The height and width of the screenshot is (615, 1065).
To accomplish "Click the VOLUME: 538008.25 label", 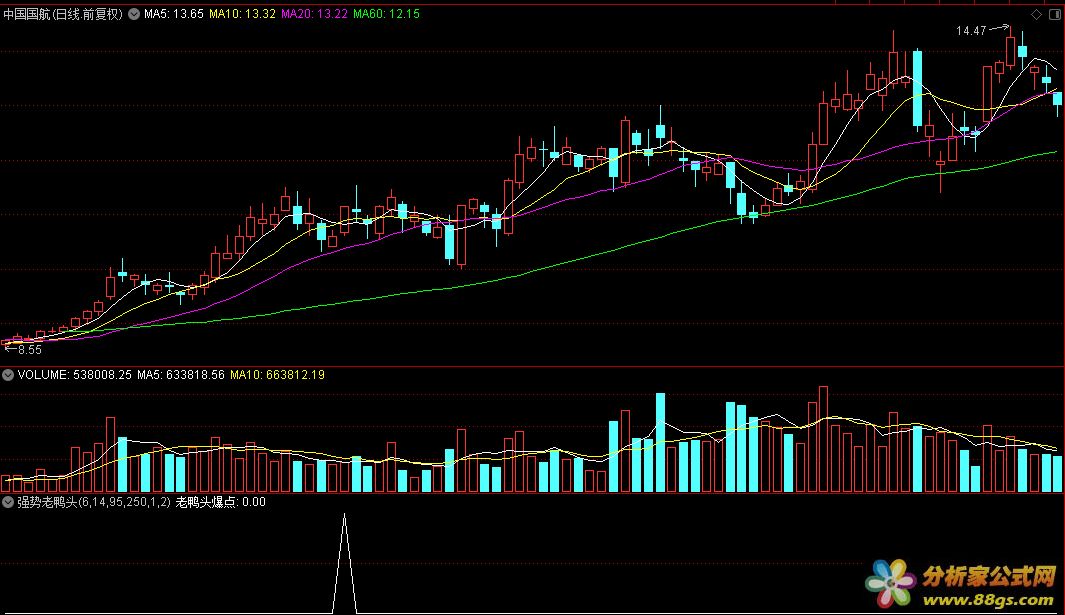I will pyautogui.click(x=74, y=374).
